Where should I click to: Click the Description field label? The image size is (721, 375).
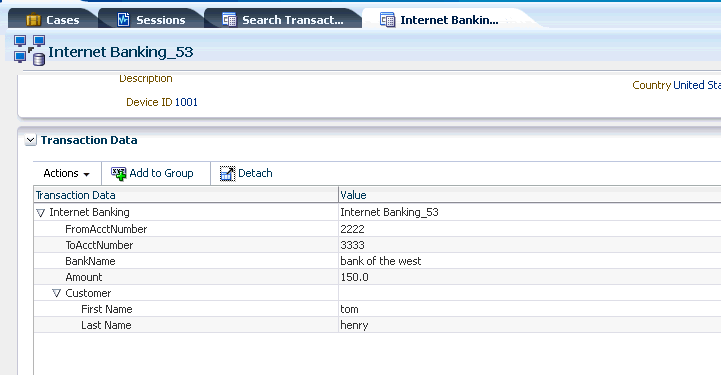146,79
